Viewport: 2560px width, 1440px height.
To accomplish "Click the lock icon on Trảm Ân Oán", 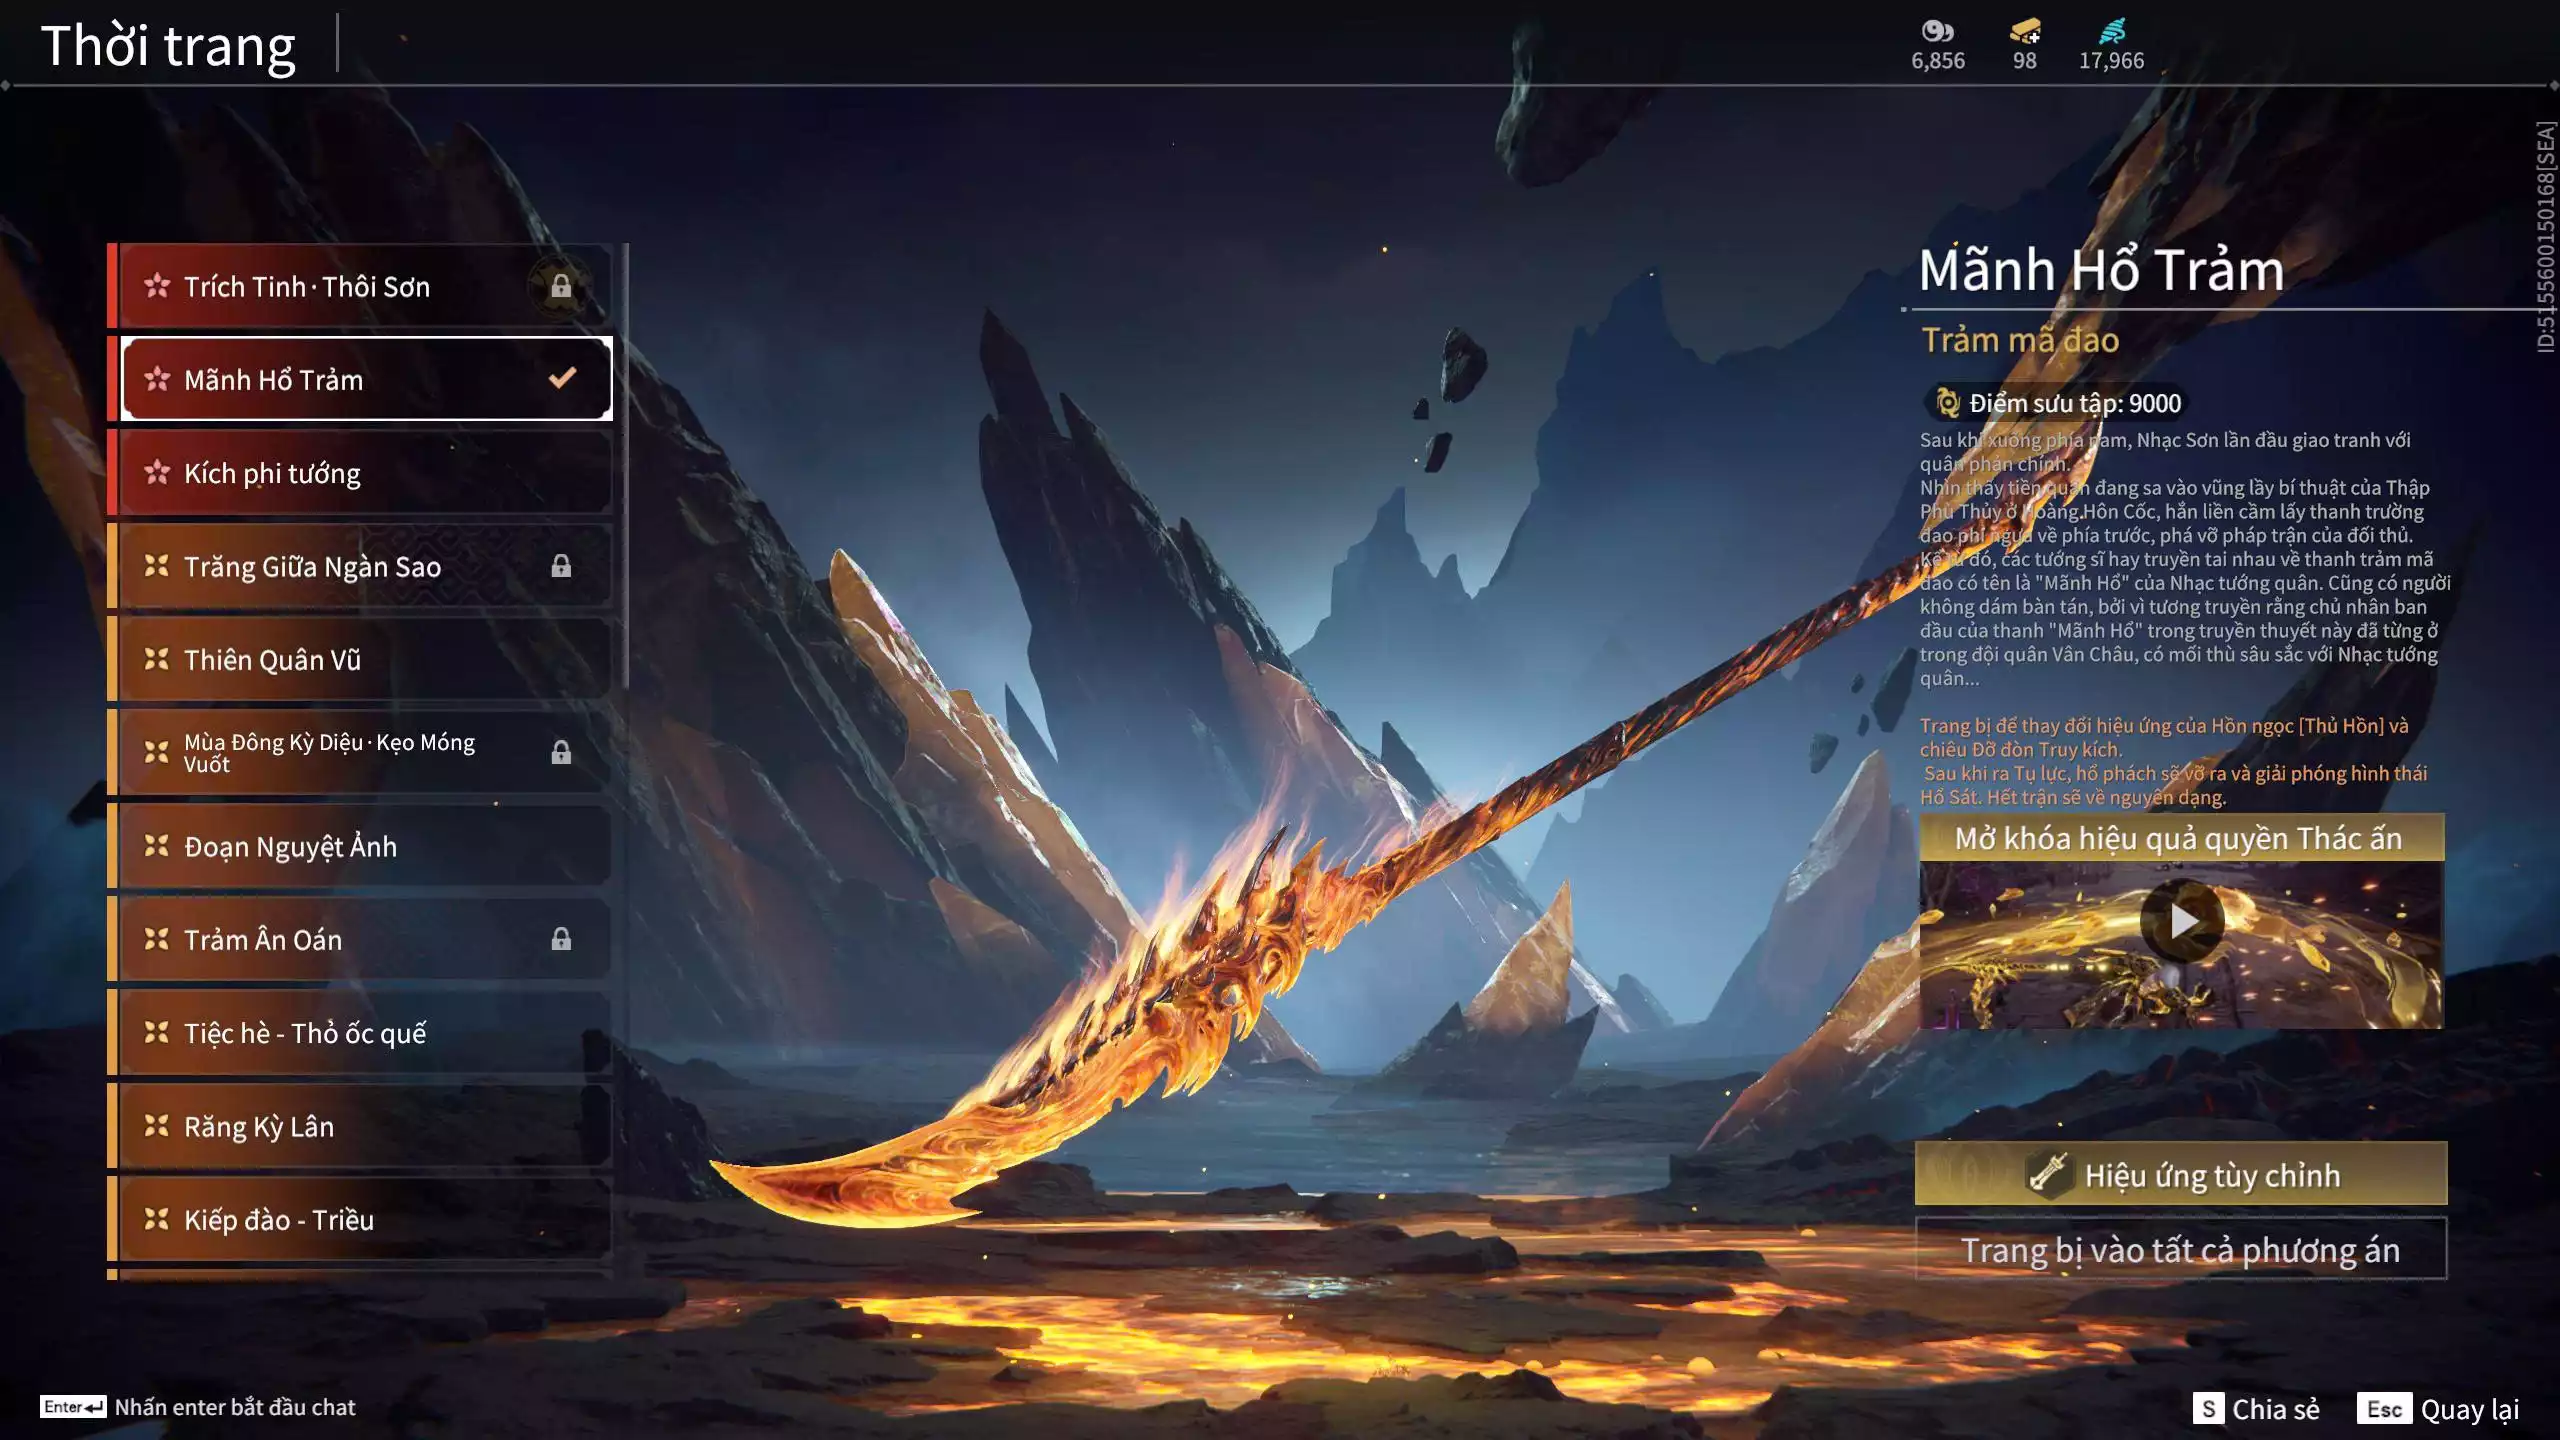I will coord(561,939).
